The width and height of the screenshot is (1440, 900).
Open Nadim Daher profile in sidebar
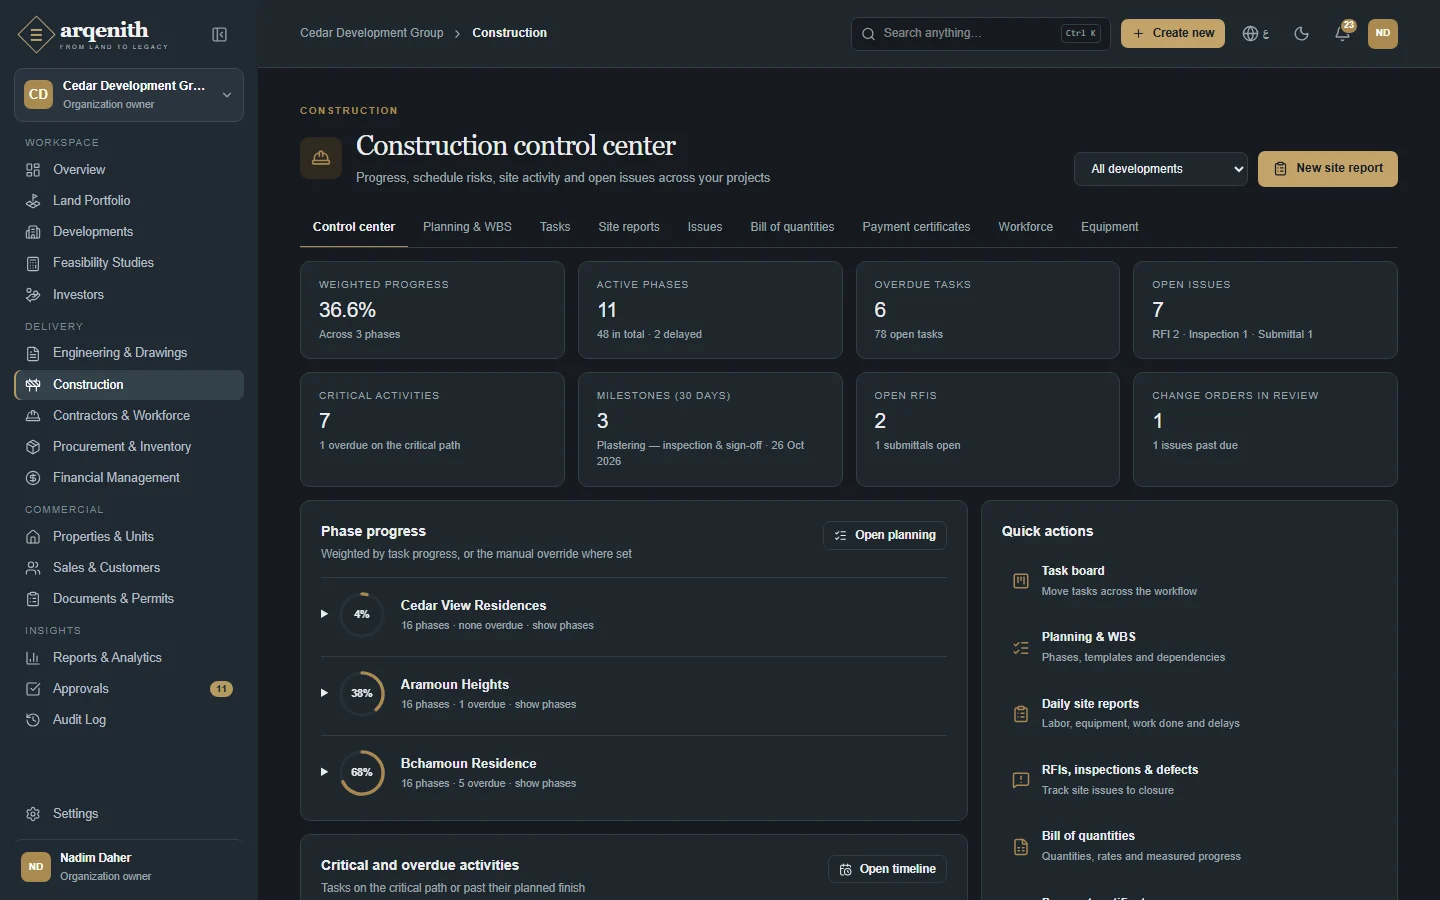pos(129,867)
